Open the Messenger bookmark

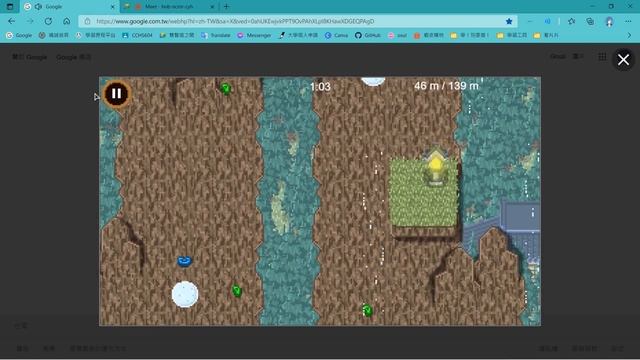[254, 36]
